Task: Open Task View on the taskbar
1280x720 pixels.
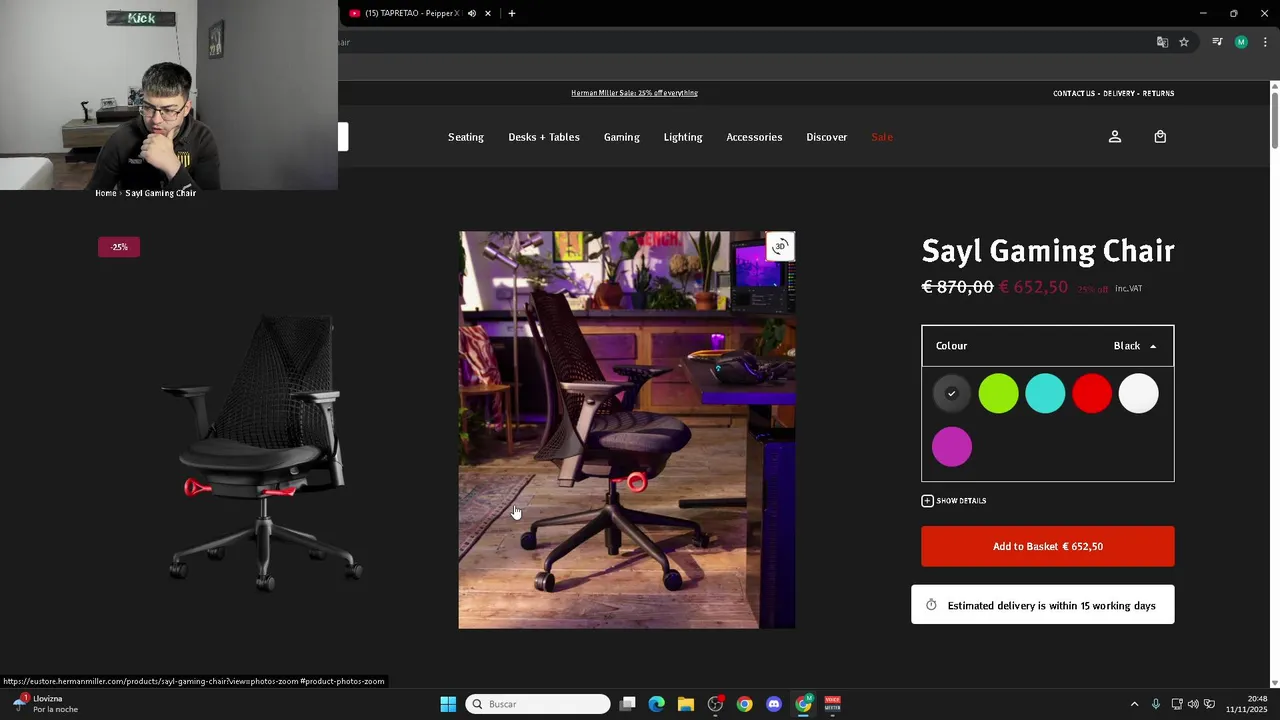Action: [x=628, y=704]
